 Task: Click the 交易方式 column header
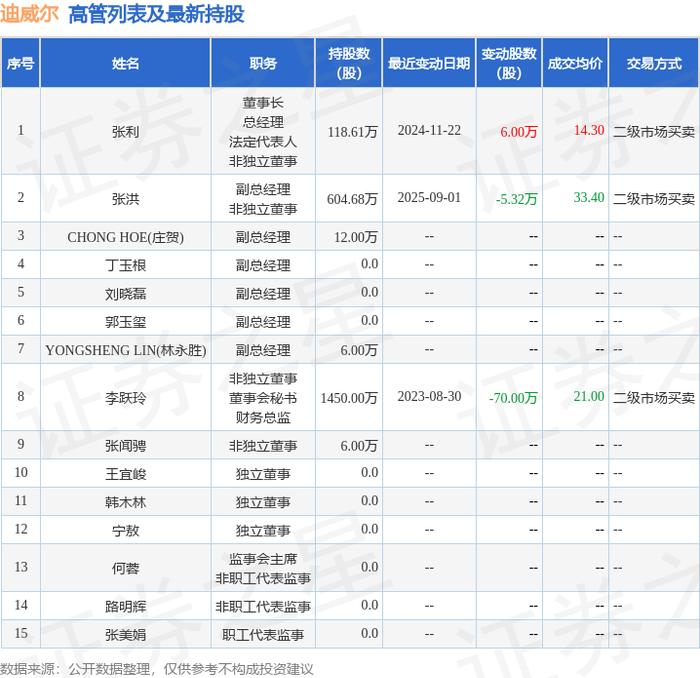tap(654, 63)
